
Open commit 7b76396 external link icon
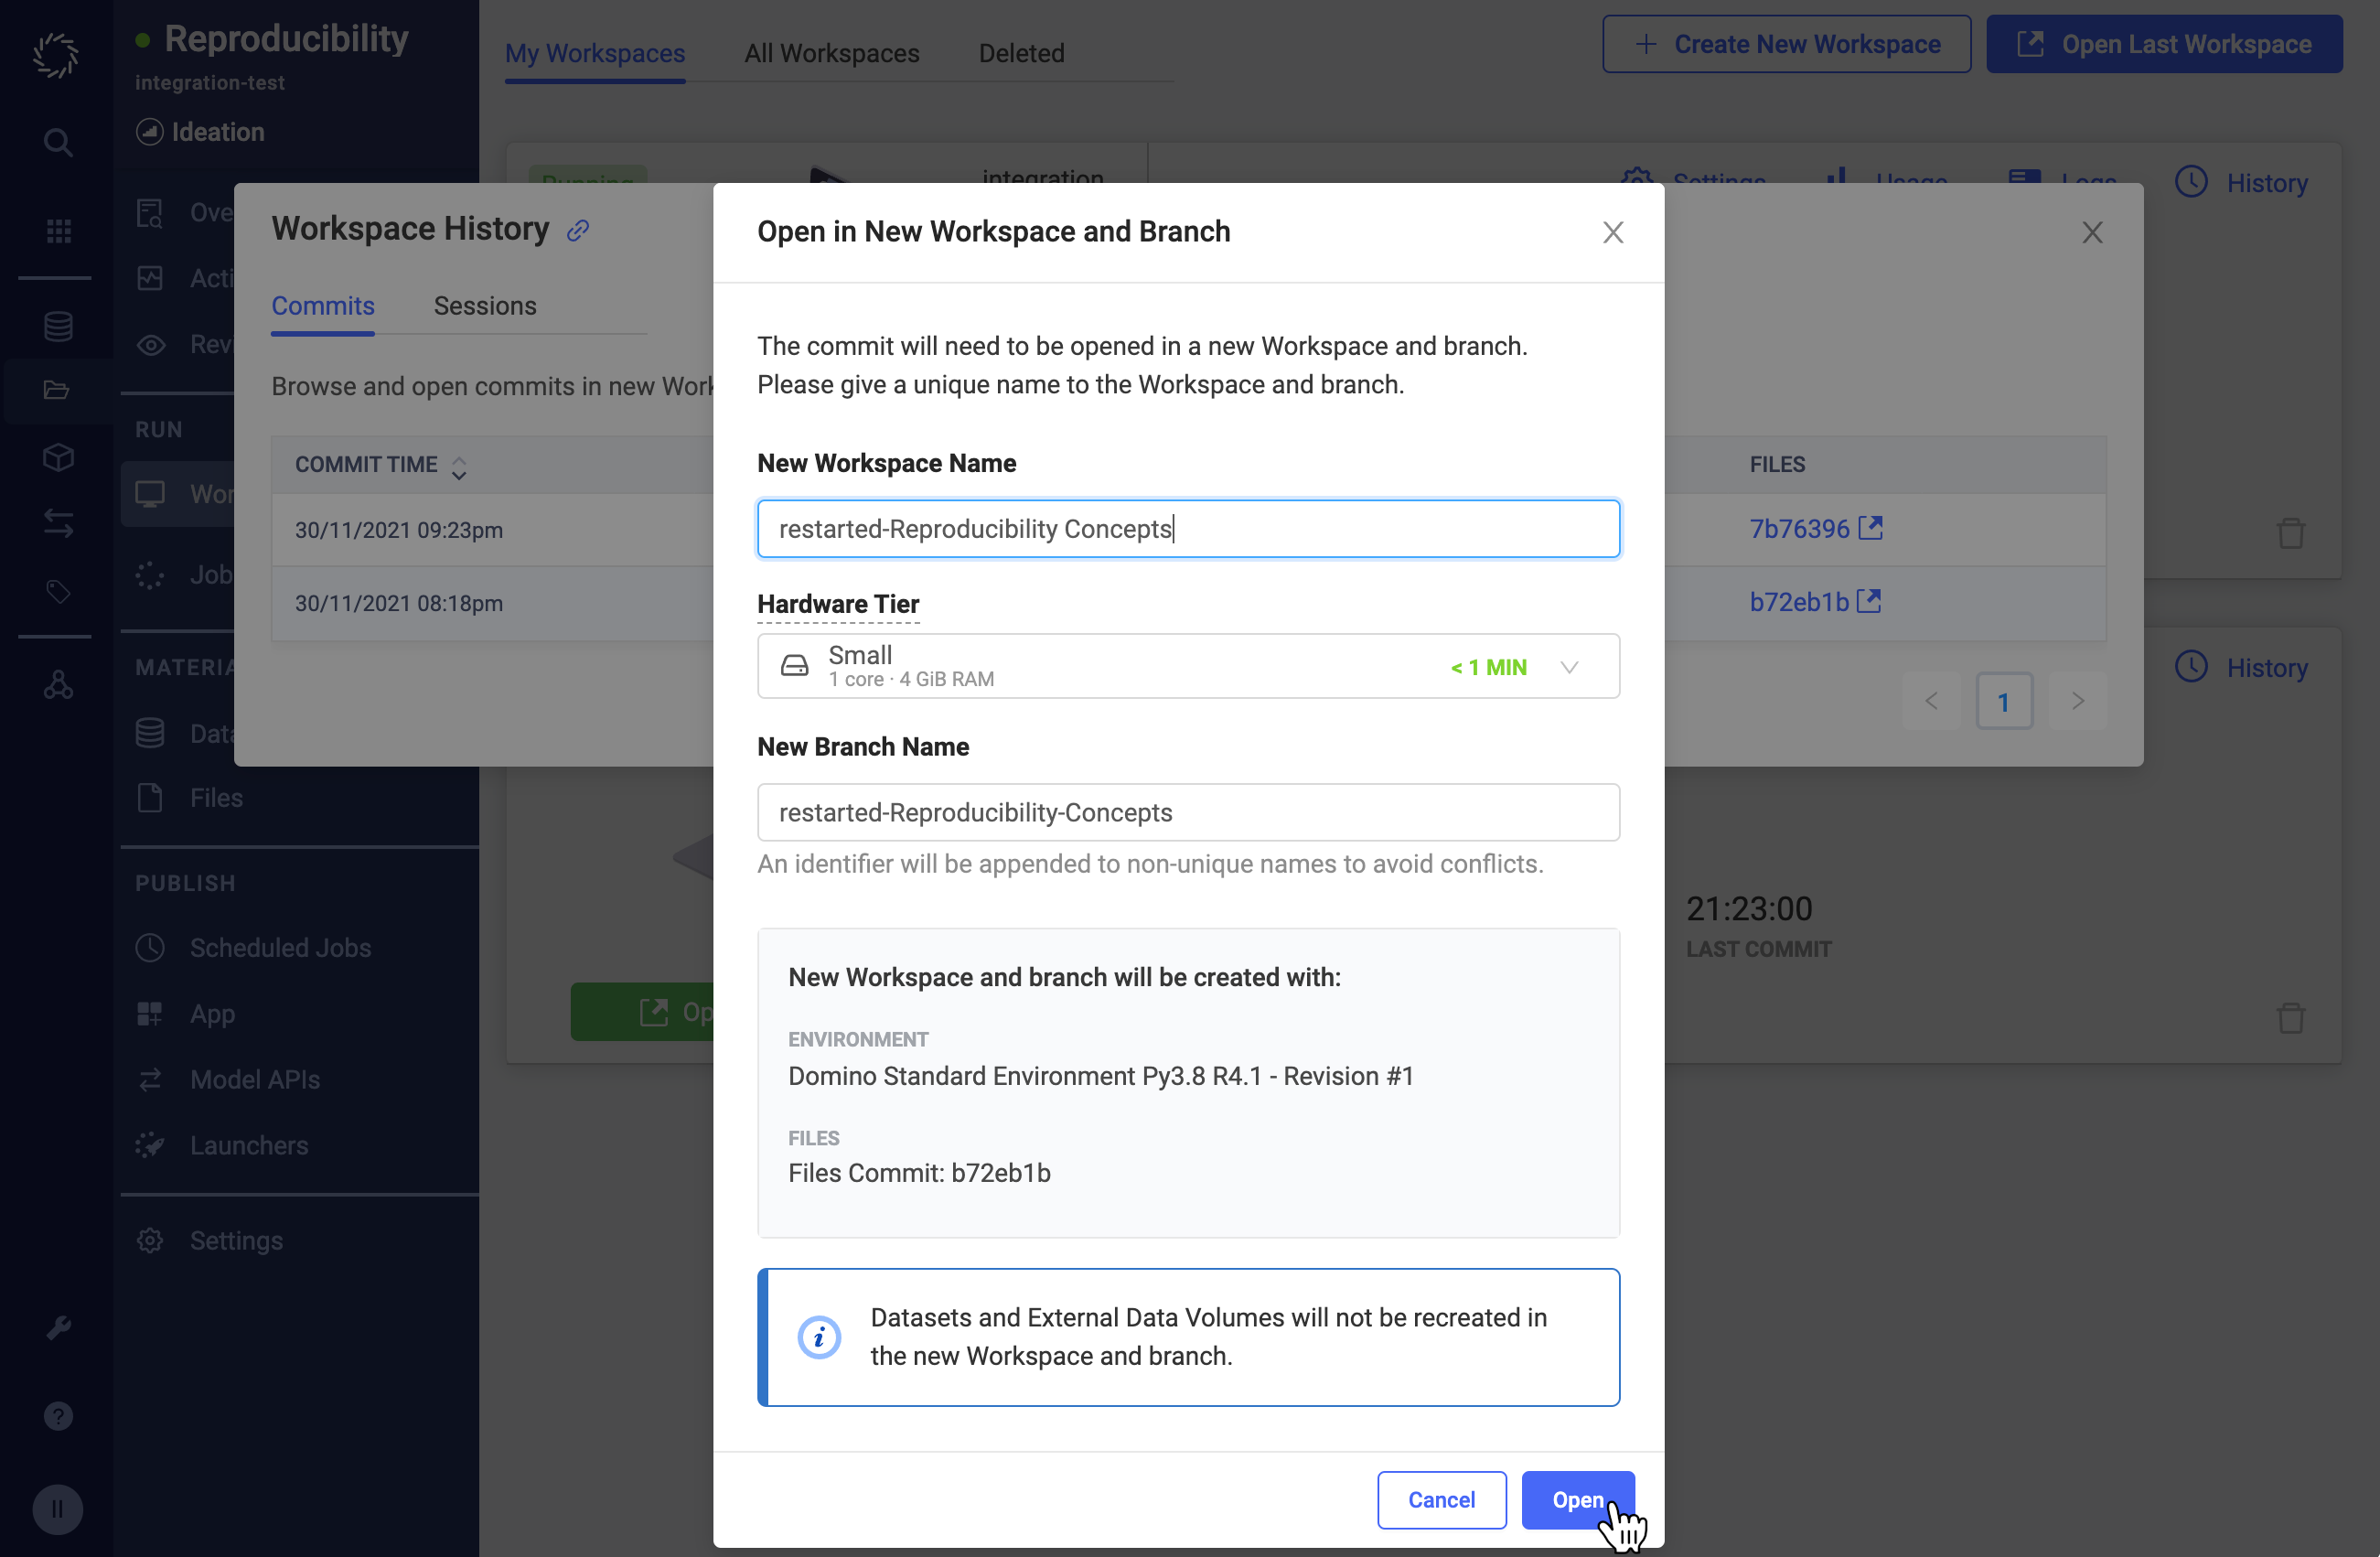(x=1870, y=528)
